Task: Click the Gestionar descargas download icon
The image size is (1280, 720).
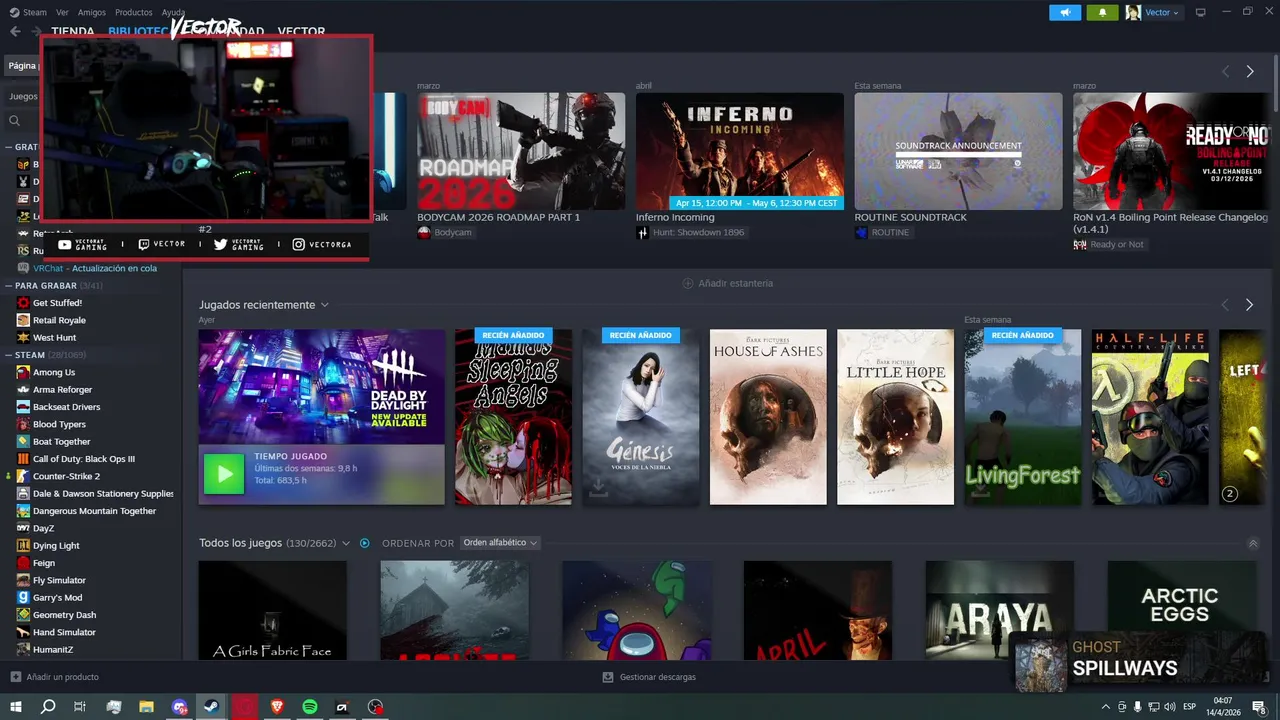Action: 607,677
